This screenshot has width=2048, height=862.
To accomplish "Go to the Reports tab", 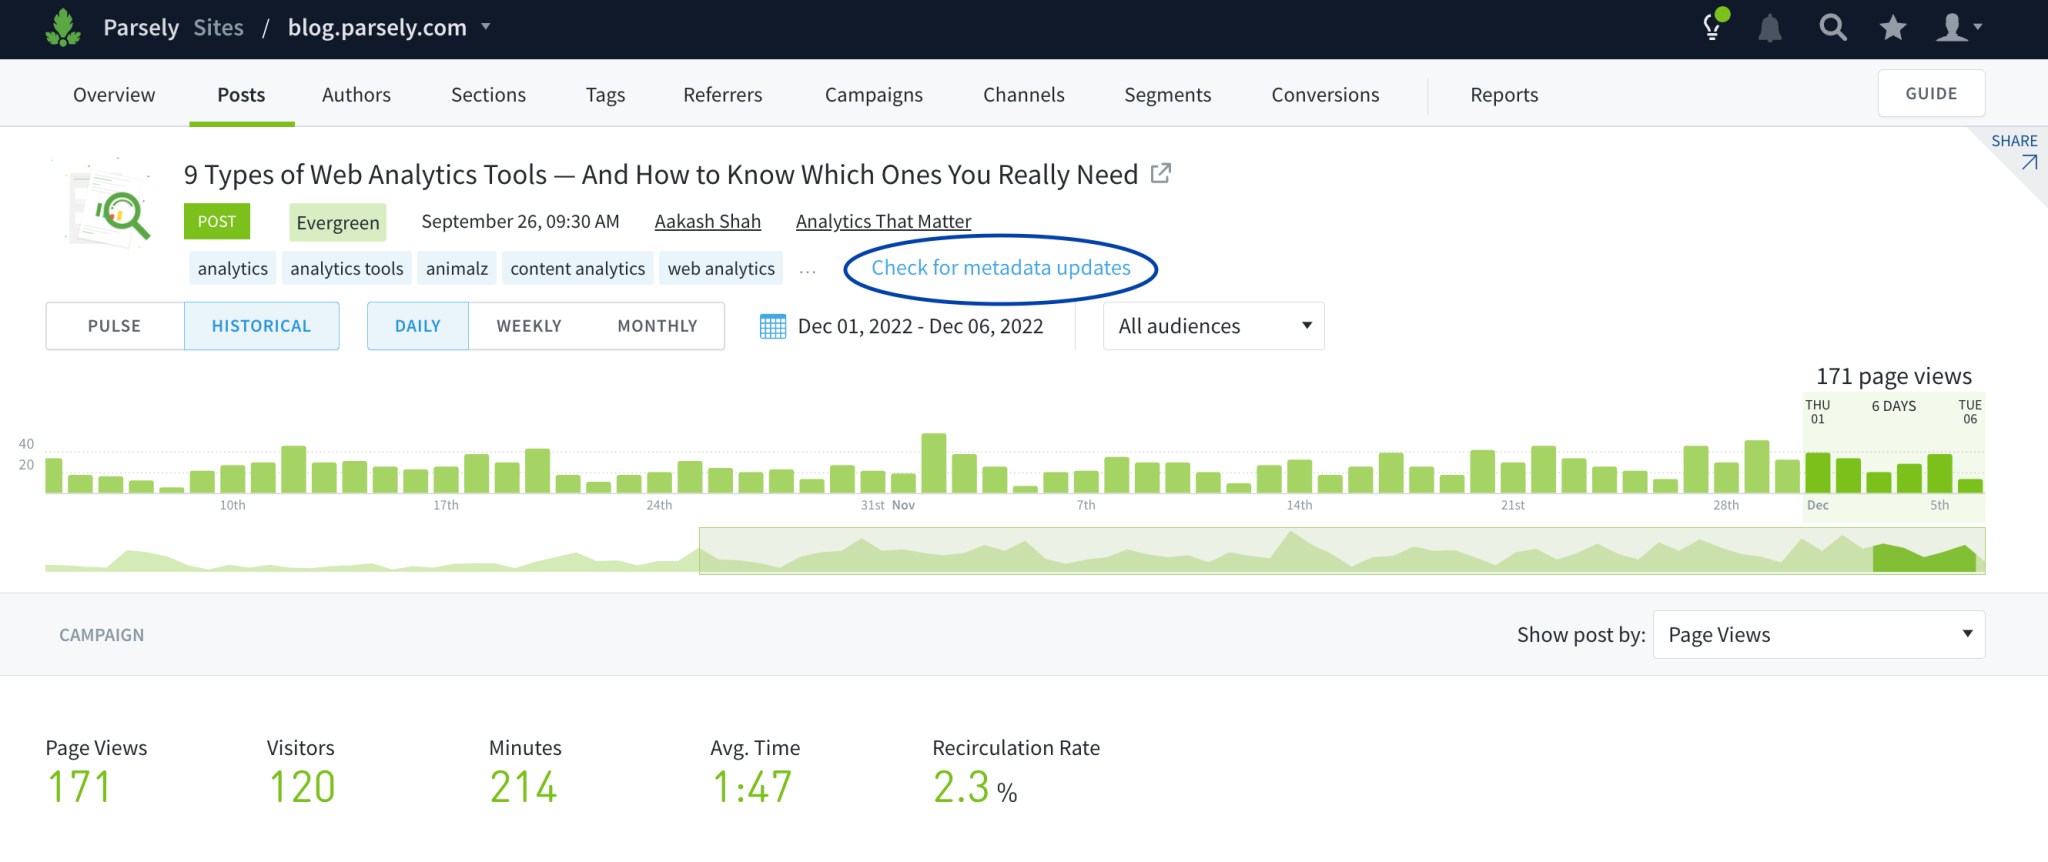I will [x=1504, y=95].
